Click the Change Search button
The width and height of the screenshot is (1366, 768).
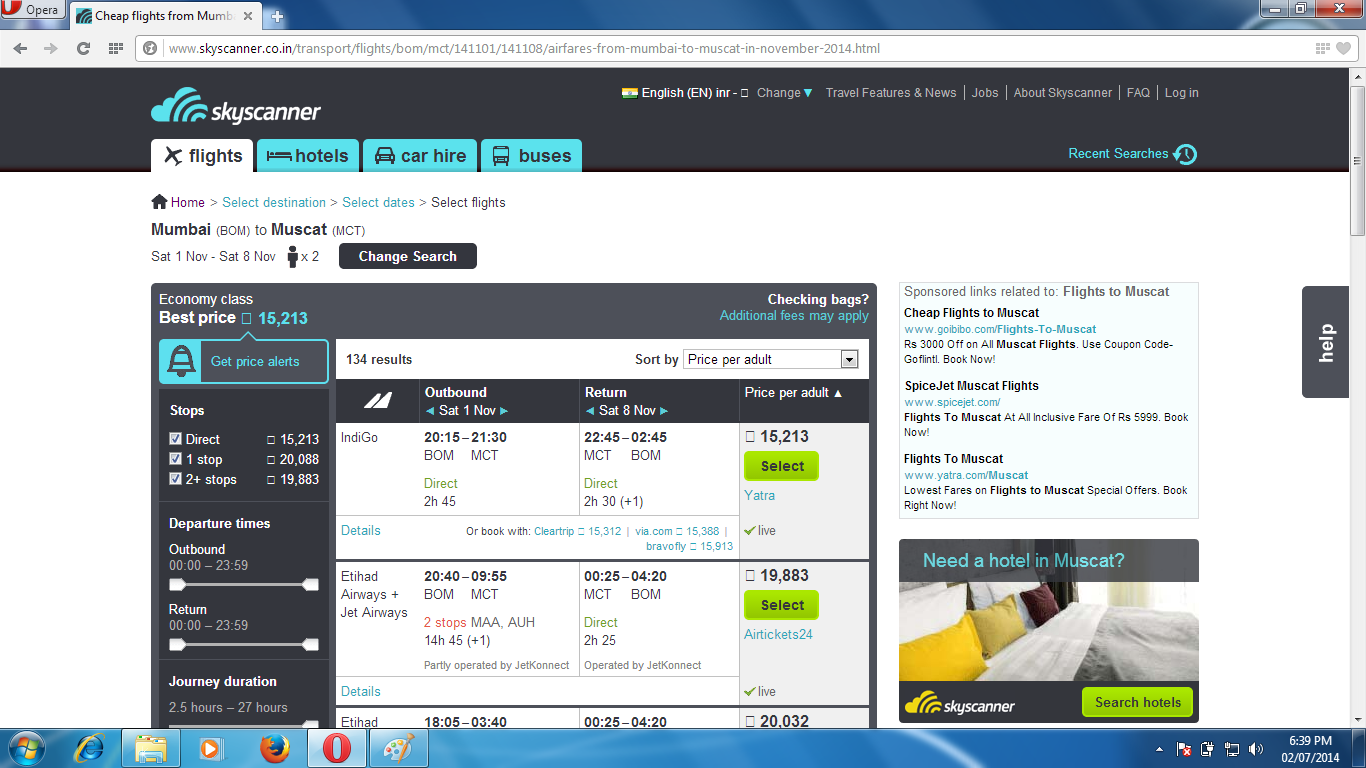point(408,256)
